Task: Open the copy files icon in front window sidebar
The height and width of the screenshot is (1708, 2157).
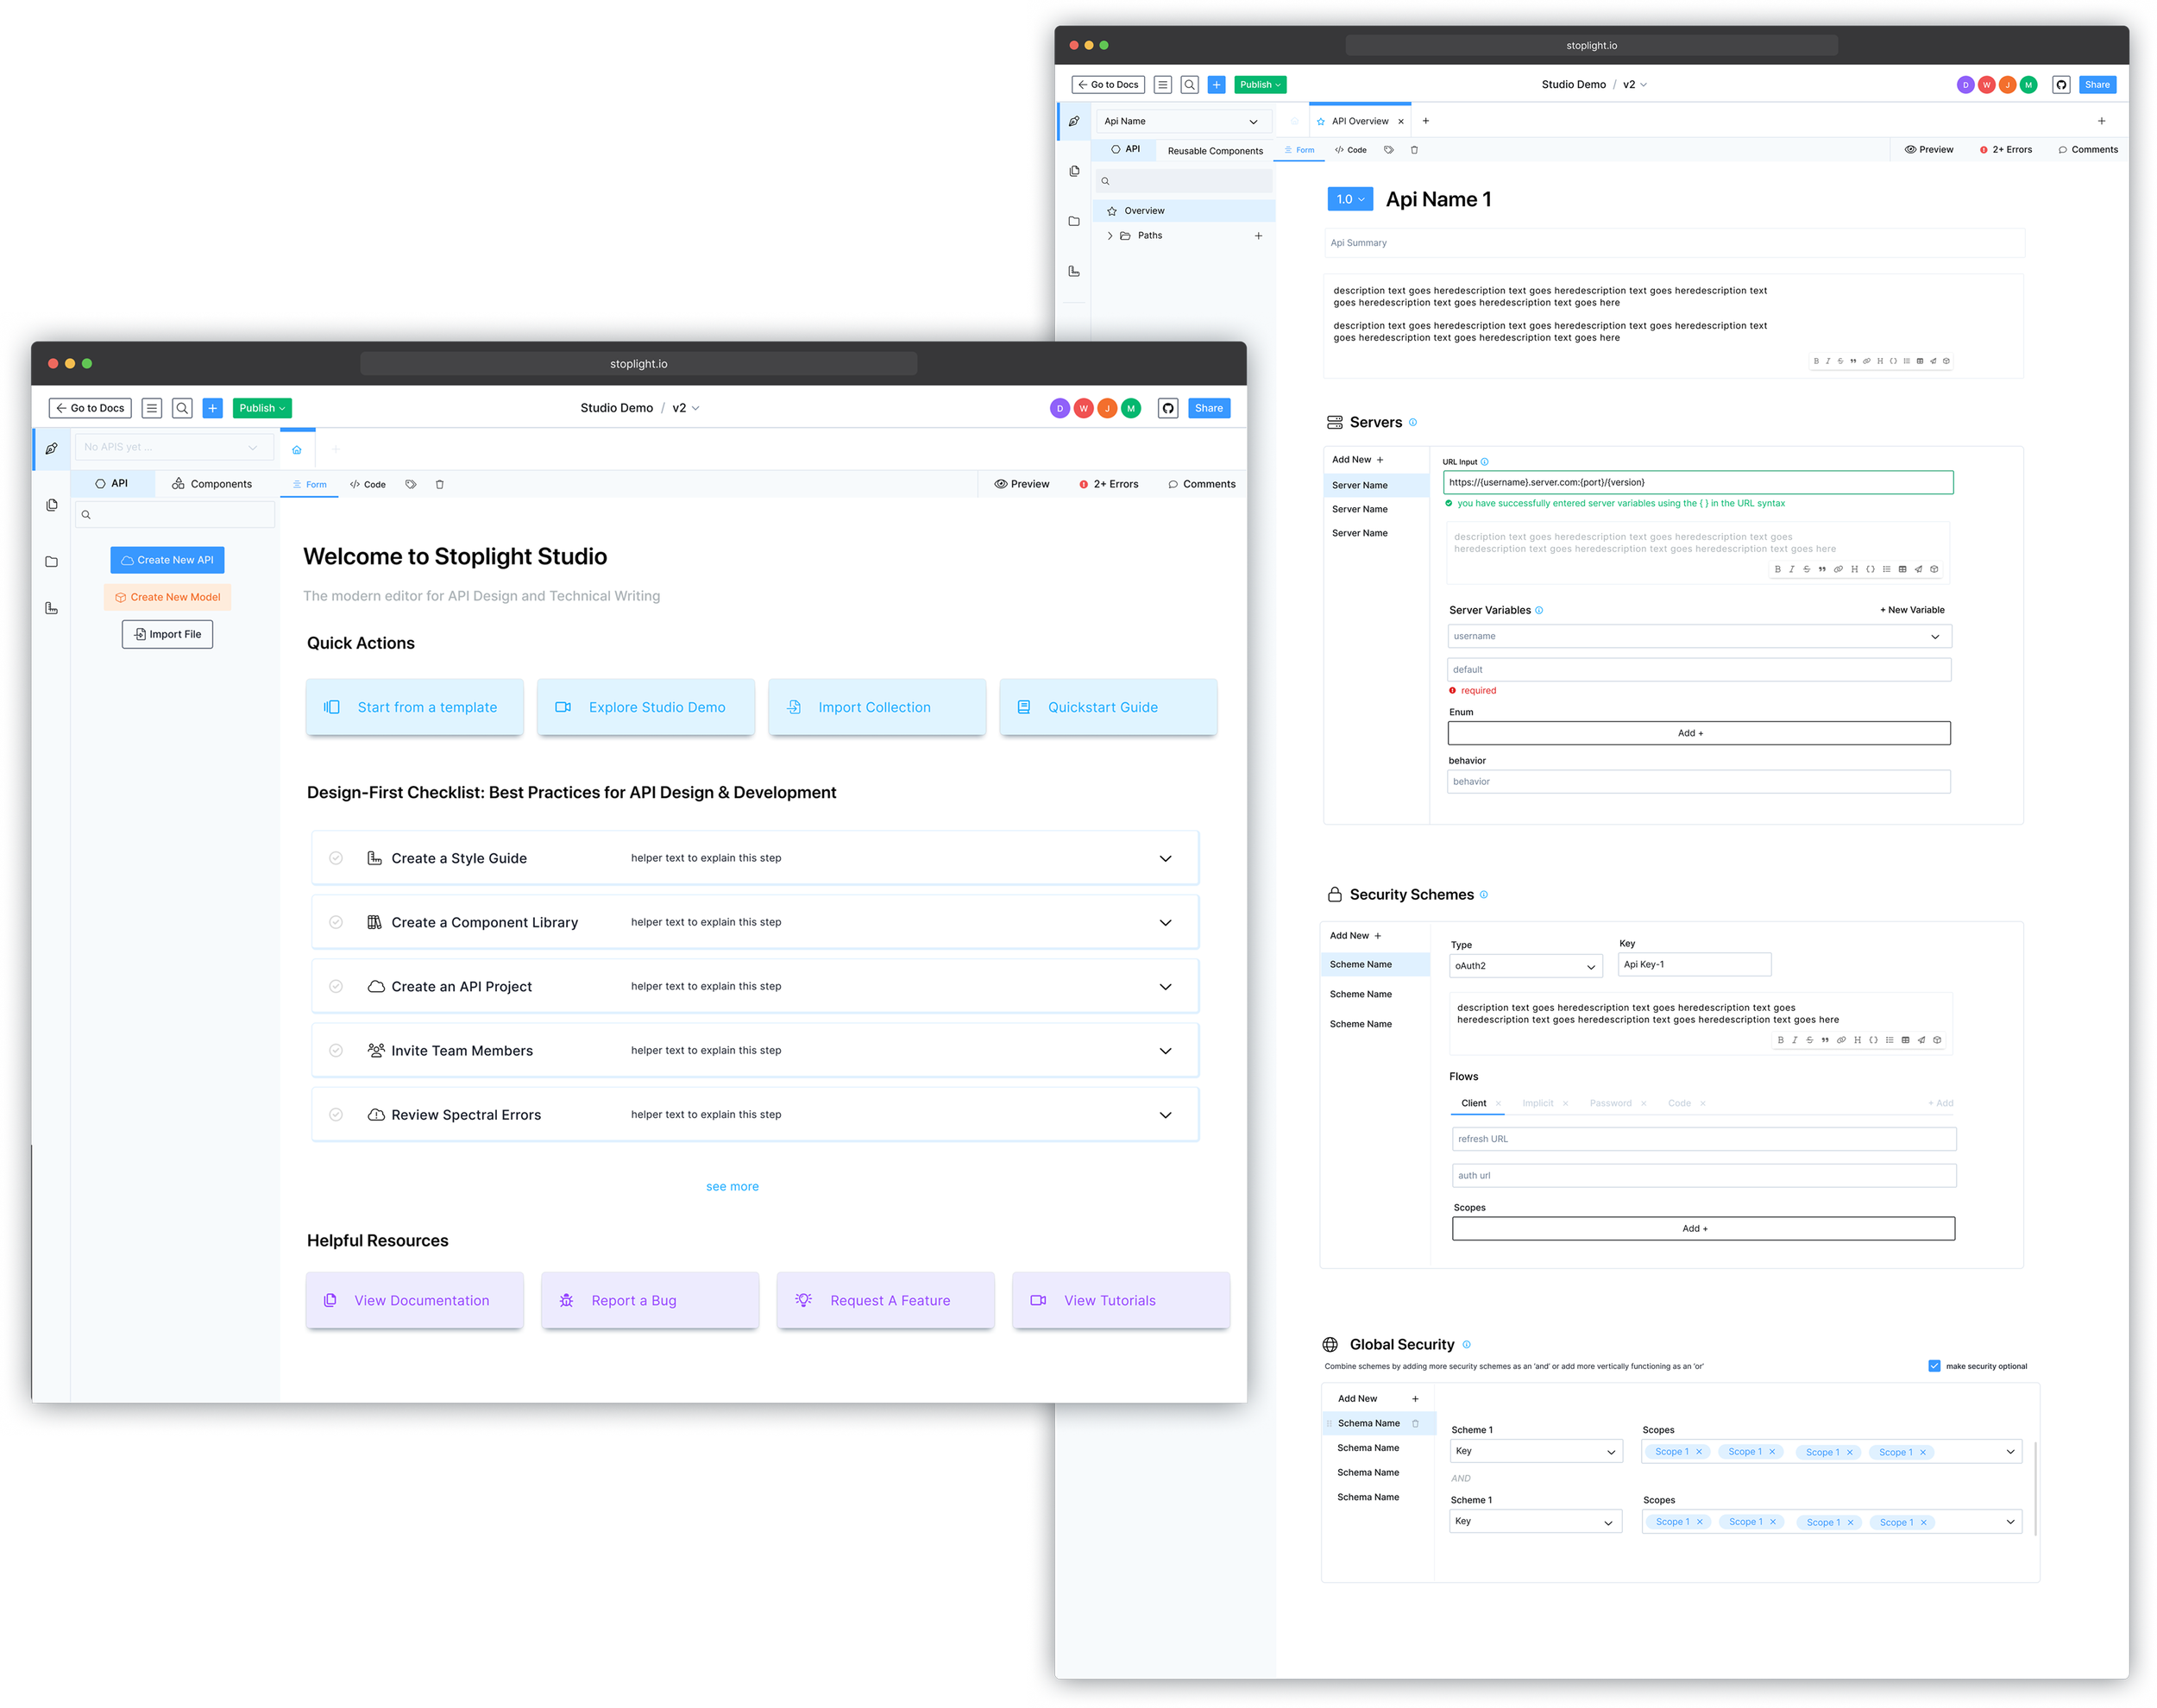Action: pos(52,505)
